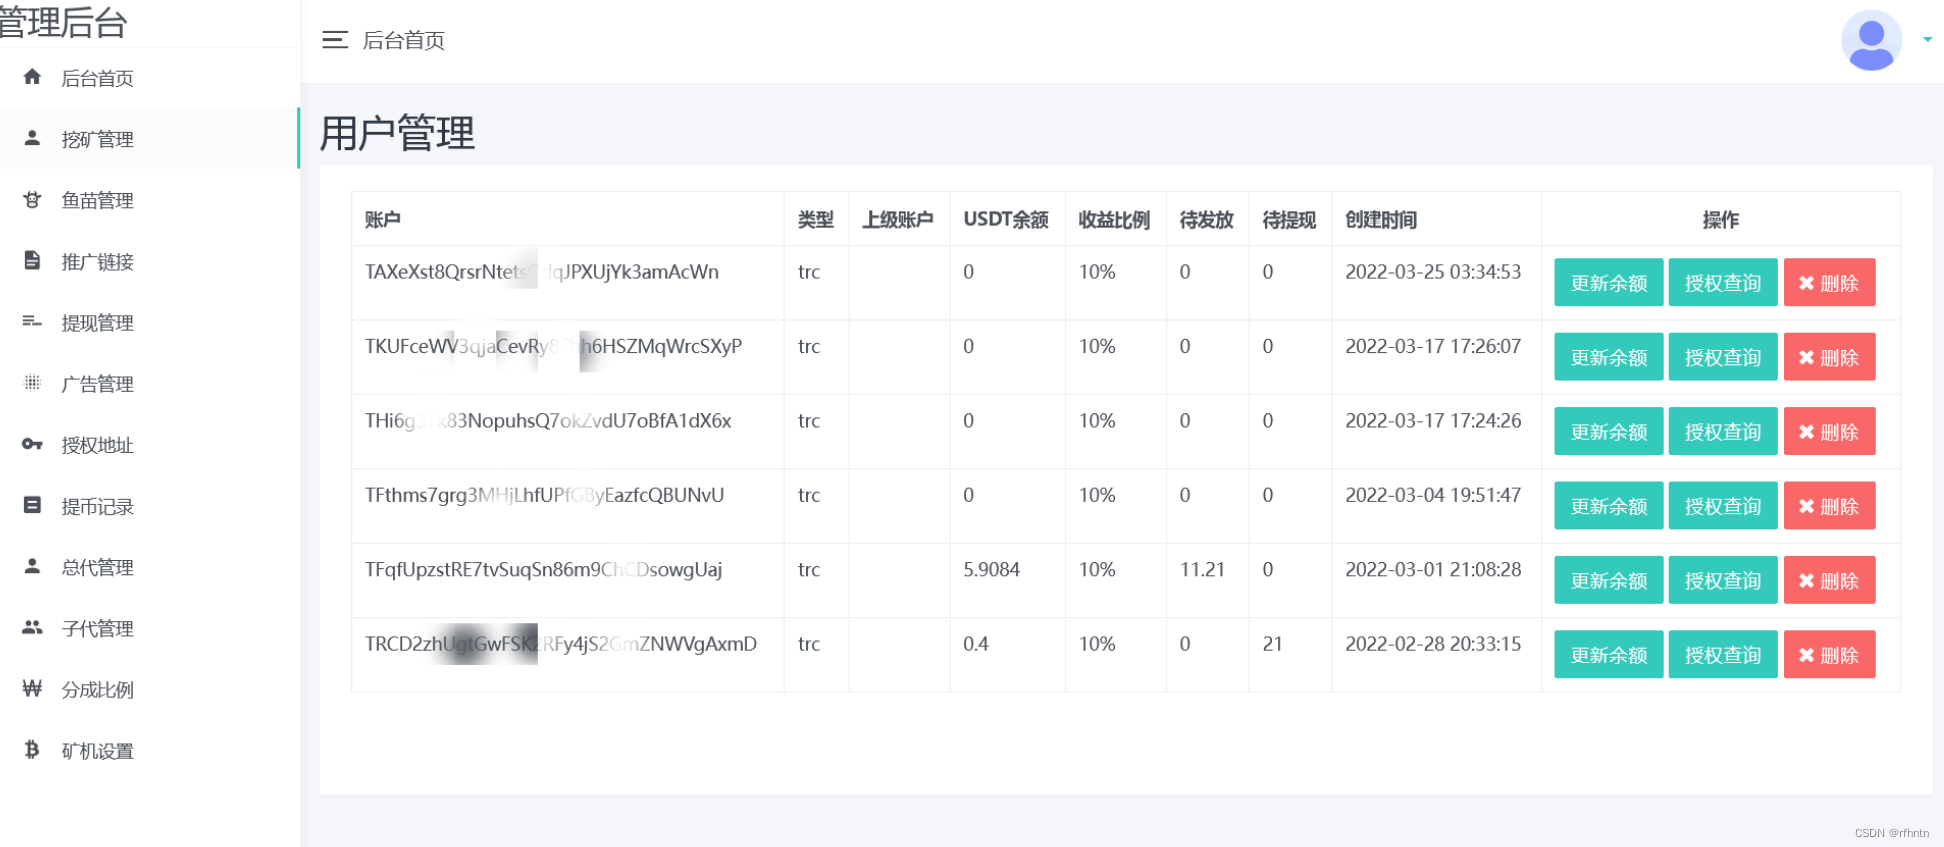
Task: Click 授权查询 for account THi6g
Action: (1722, 432)
